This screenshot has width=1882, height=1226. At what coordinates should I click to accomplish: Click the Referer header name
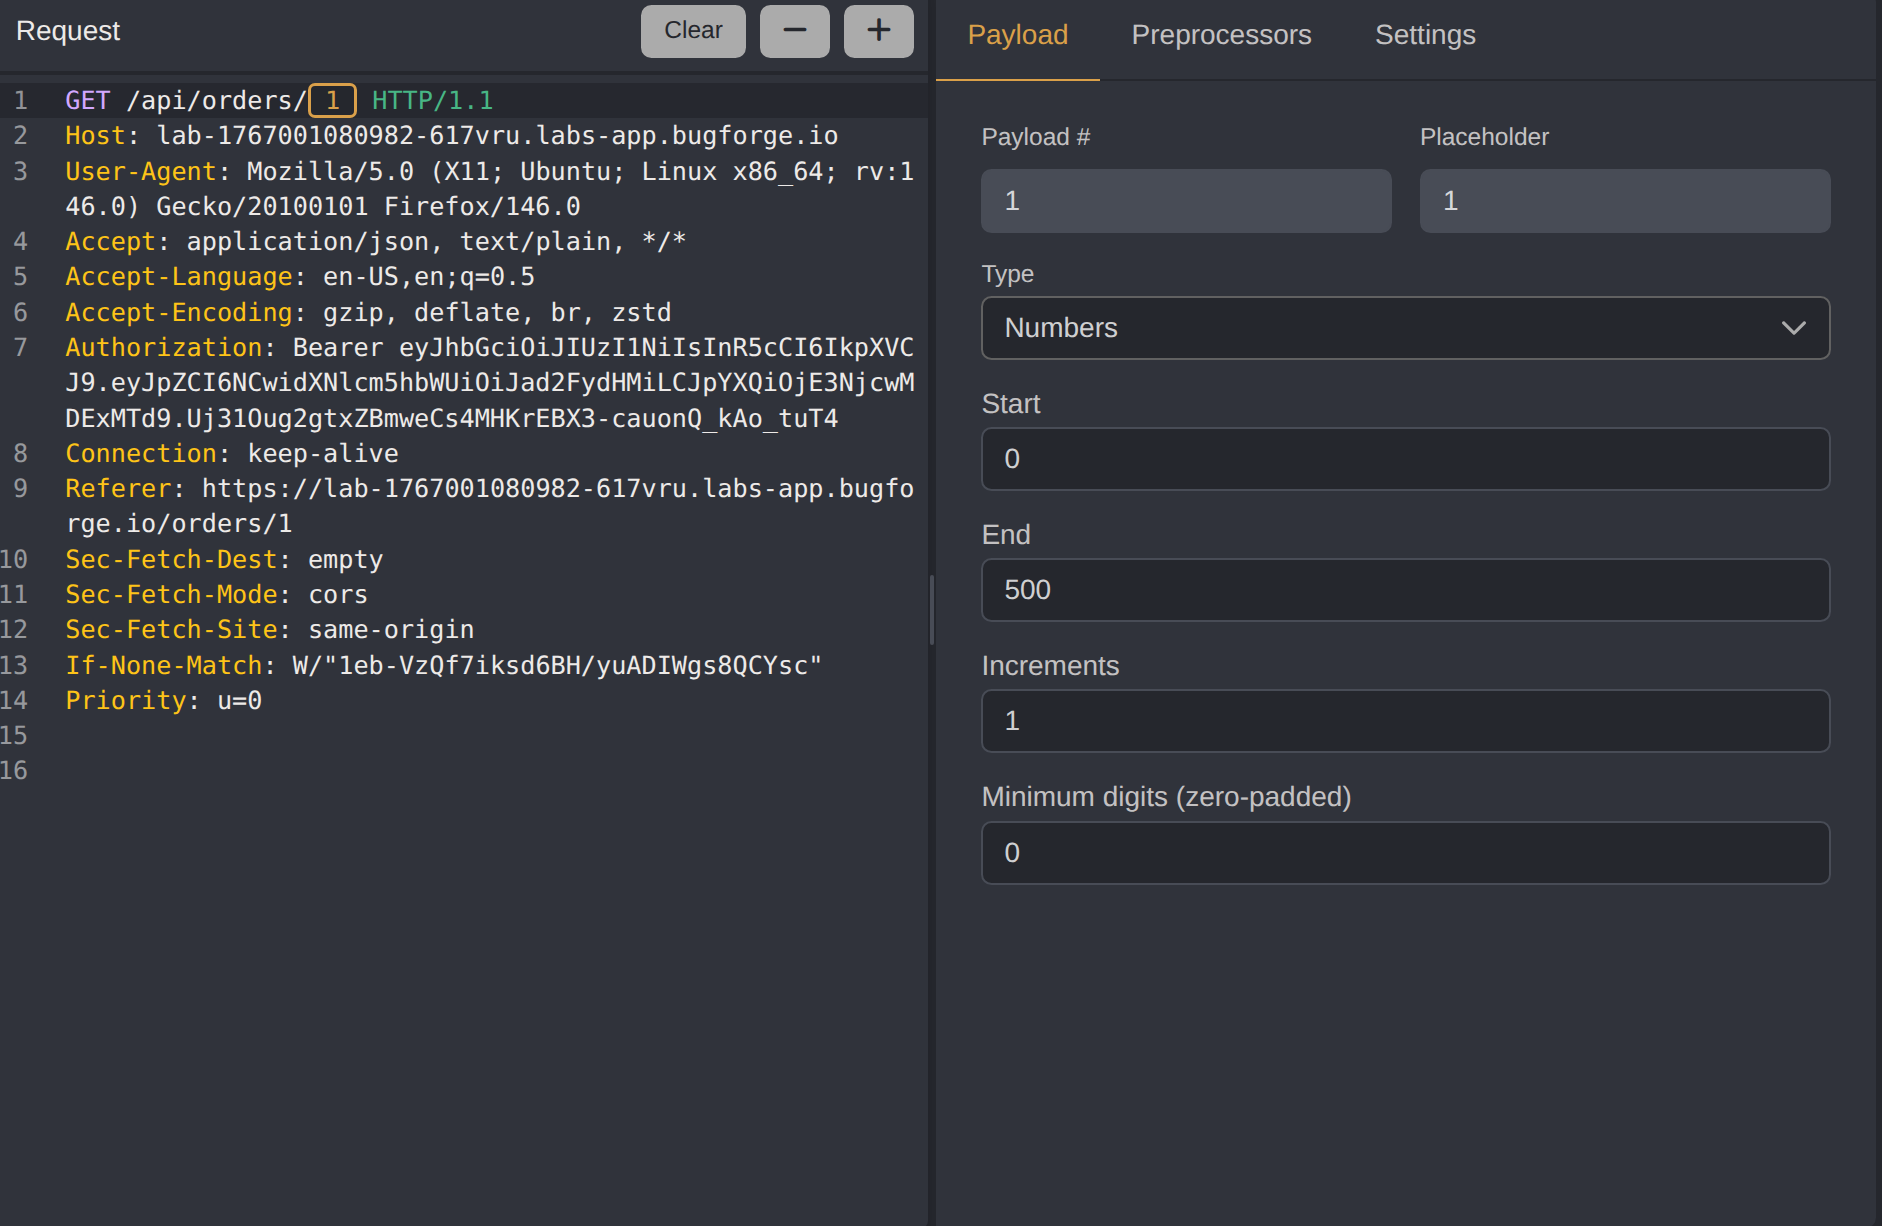pyautogui.click(x=118, y=489)
